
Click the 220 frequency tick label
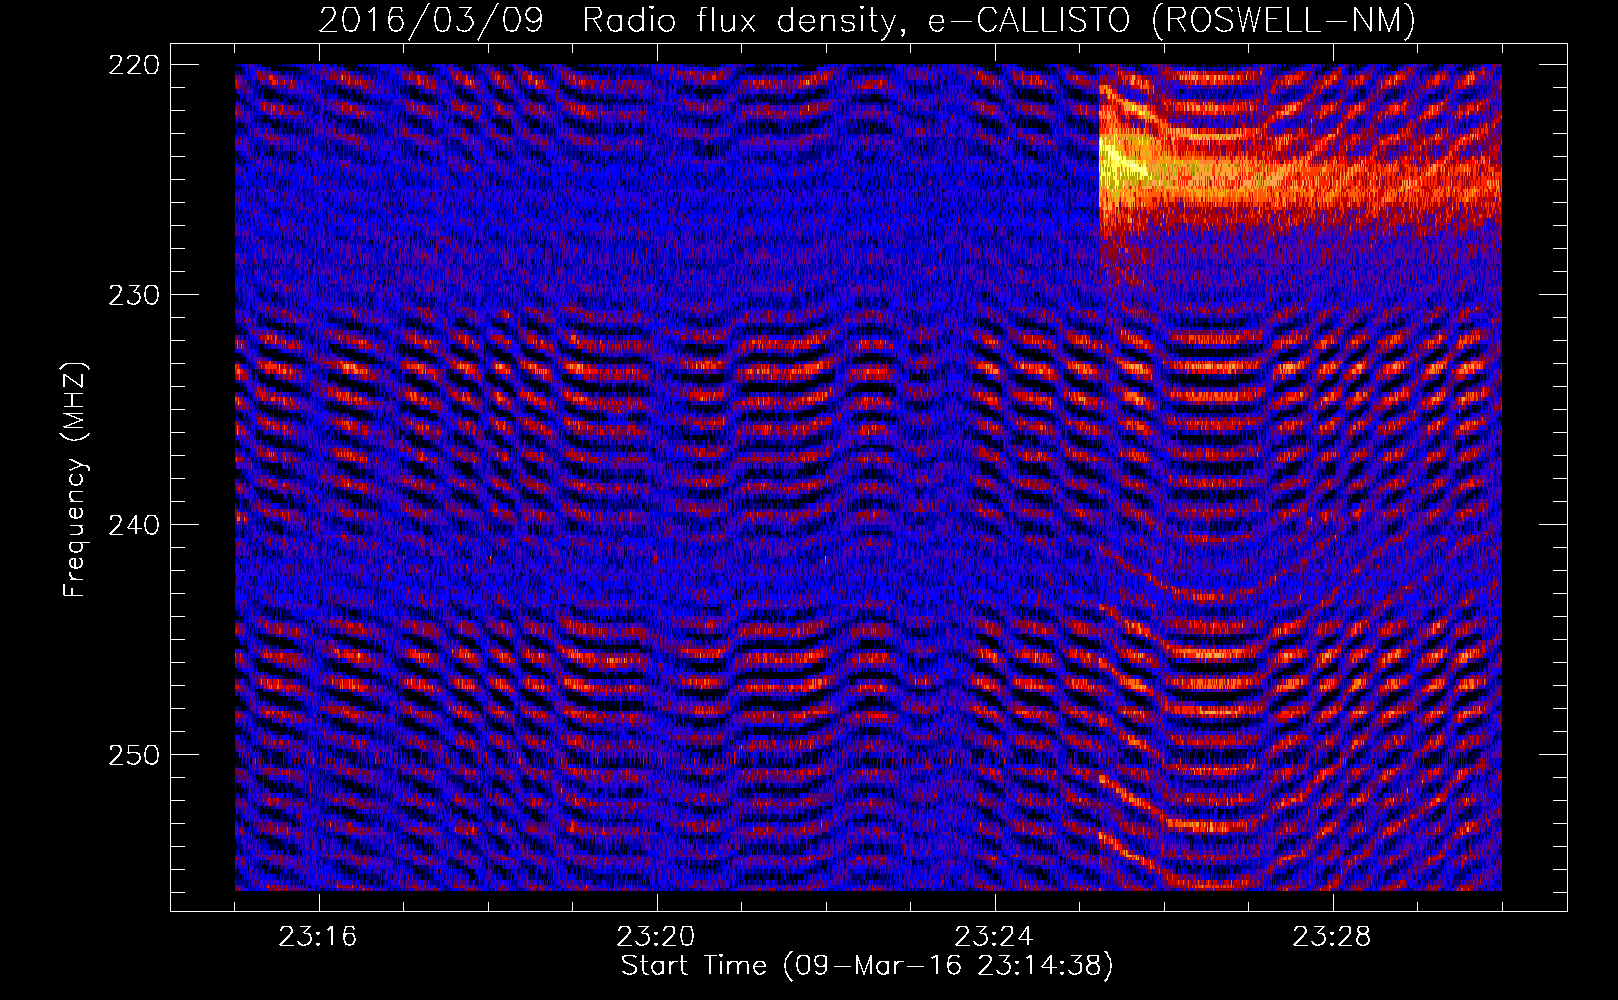pyautogui.click(x=133, y=65)
